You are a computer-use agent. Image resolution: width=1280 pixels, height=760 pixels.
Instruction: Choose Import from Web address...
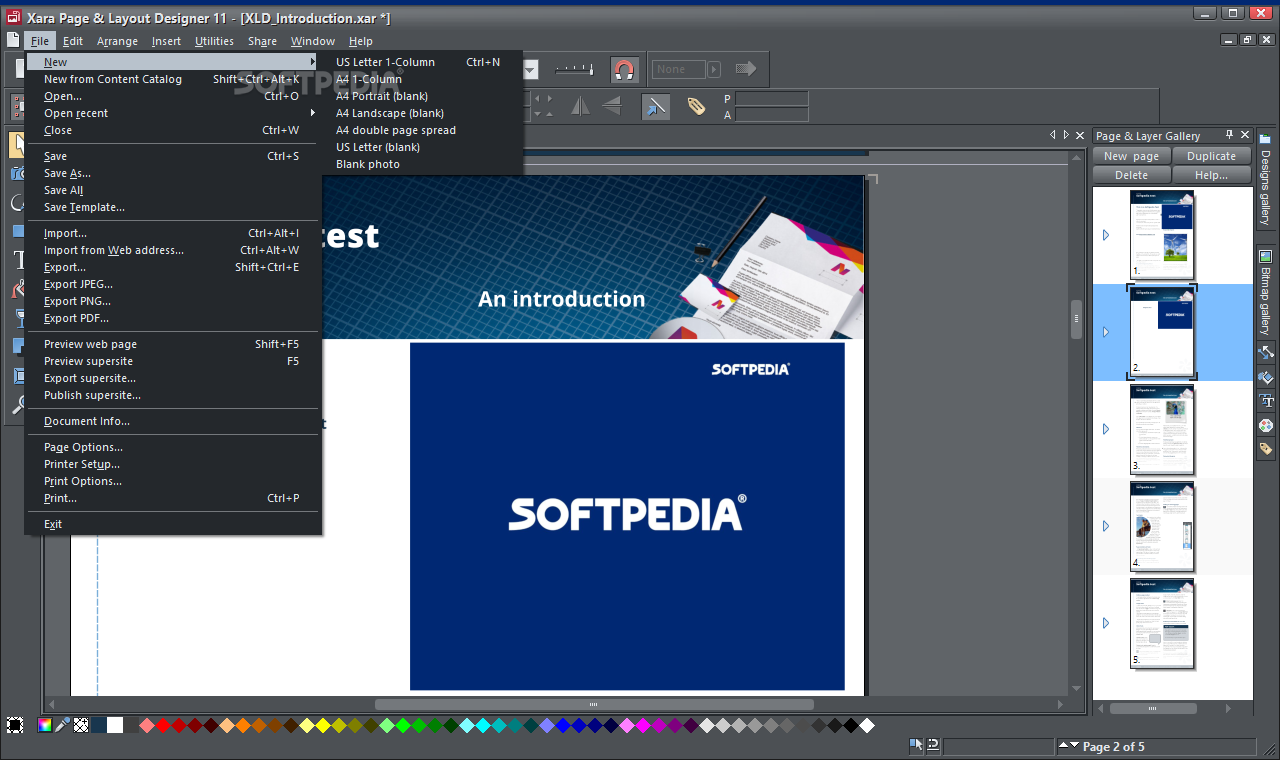(173, 250)
